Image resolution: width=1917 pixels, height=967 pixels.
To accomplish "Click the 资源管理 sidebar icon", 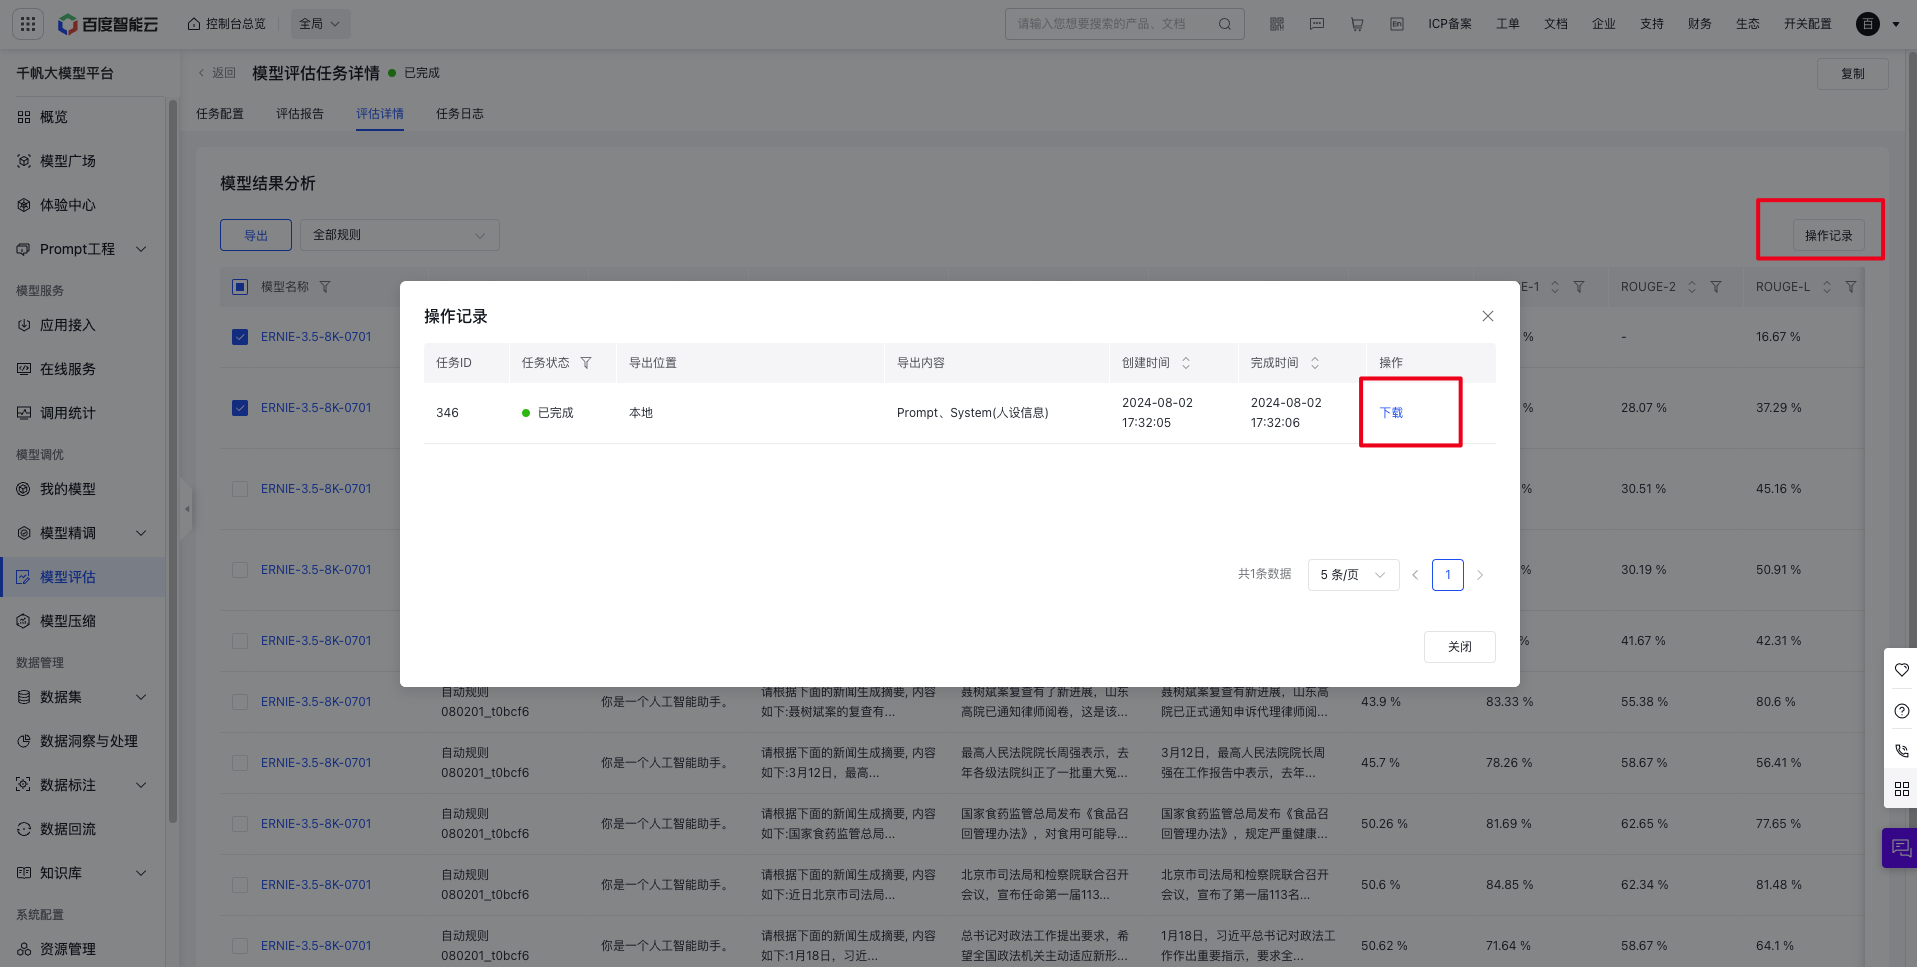I will click(x=24, y=949).
